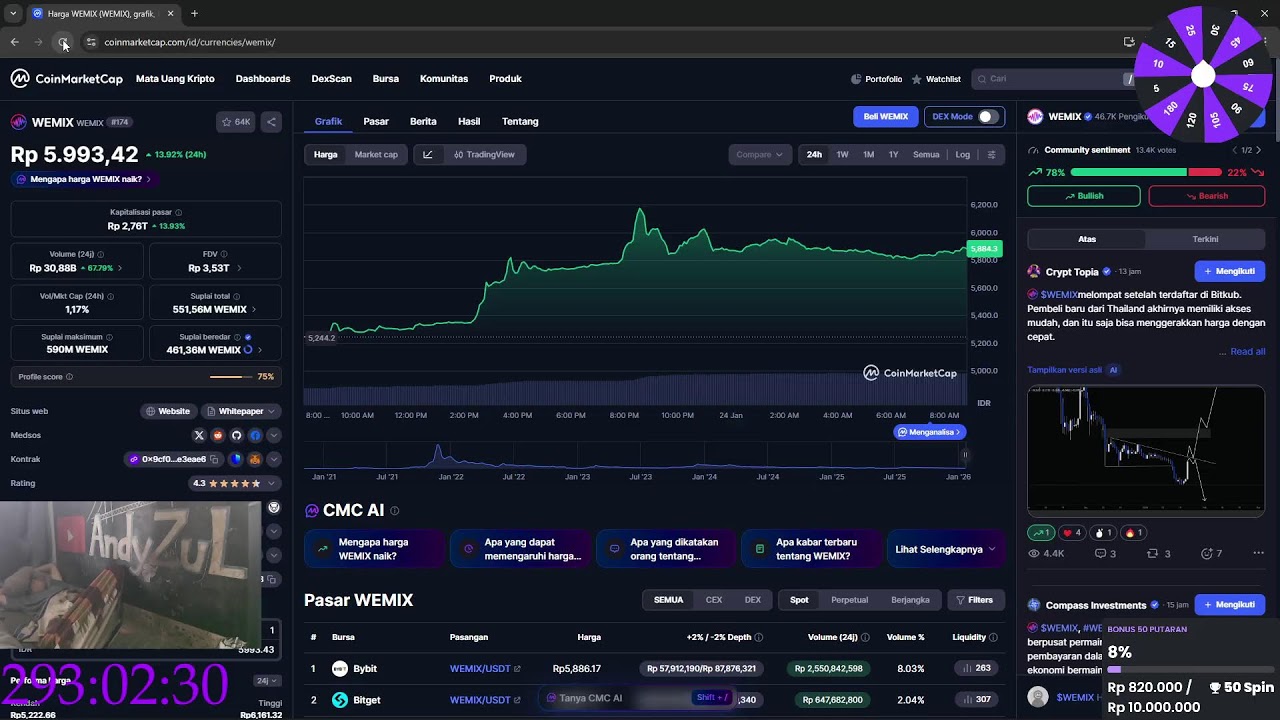Screen dimensions: 1280x720
Task: Go to next sentiment page arrow
Action: [1258, 150]
